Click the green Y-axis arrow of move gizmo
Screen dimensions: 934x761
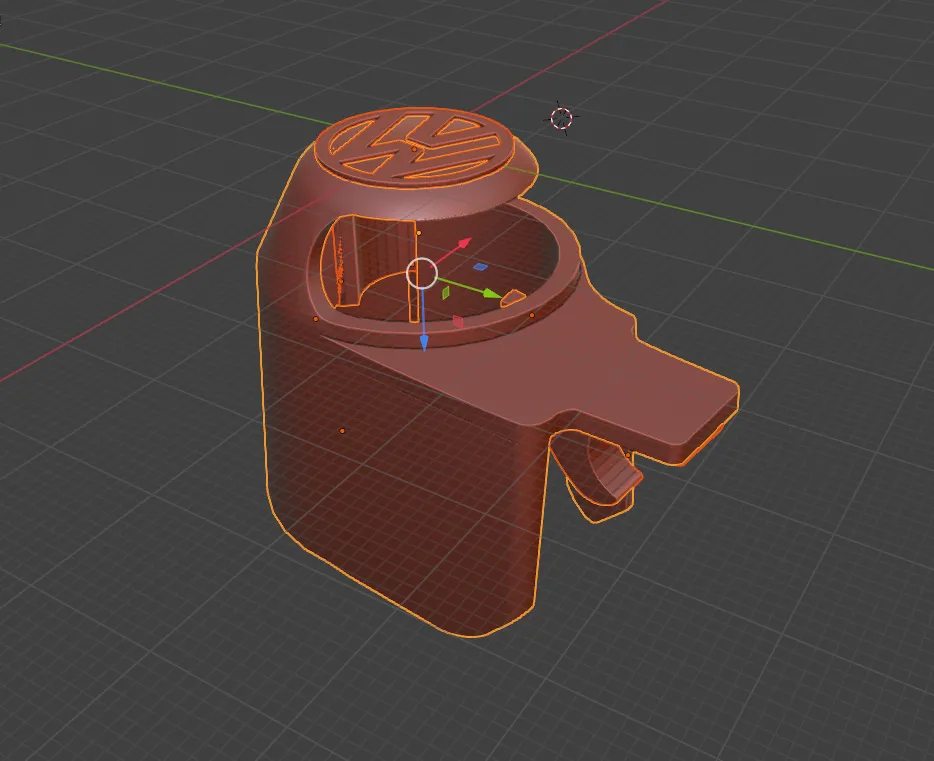point(491,294)
